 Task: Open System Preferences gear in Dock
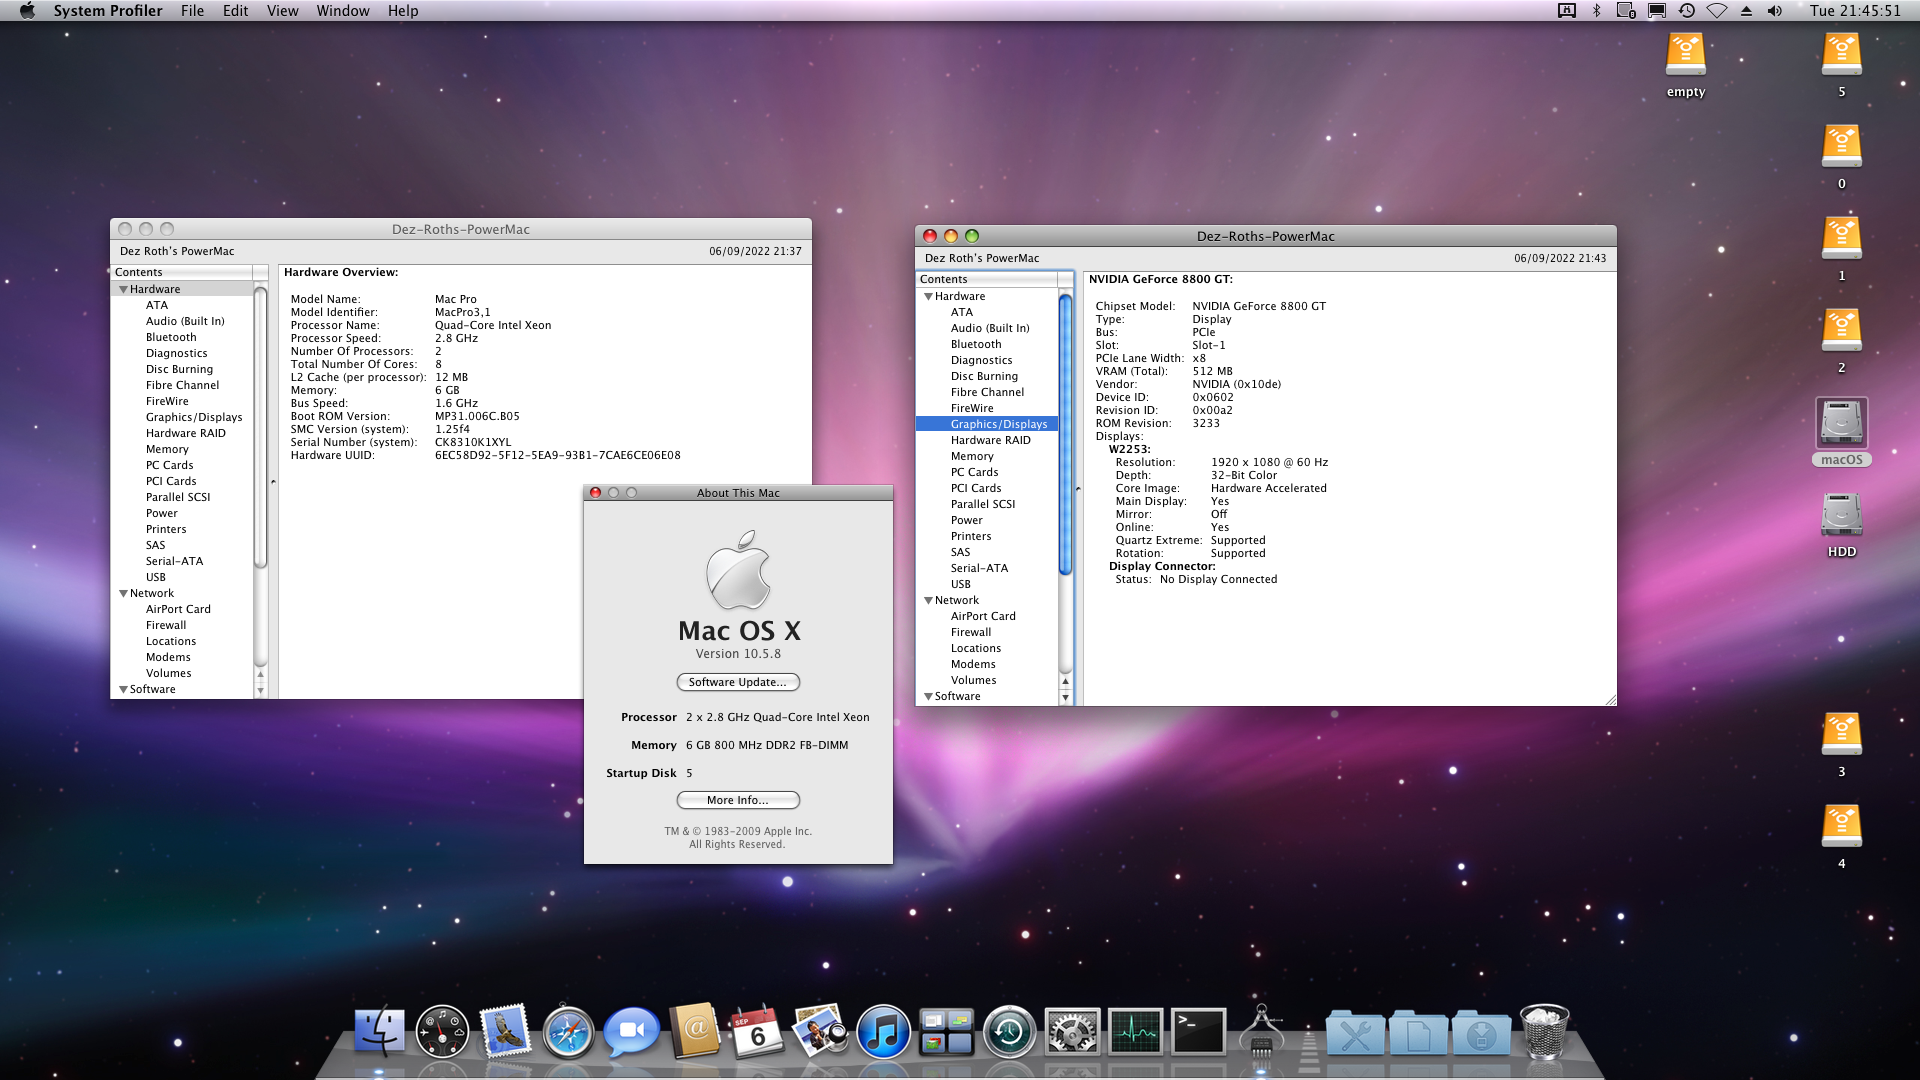click(x=1072, y=1031)
